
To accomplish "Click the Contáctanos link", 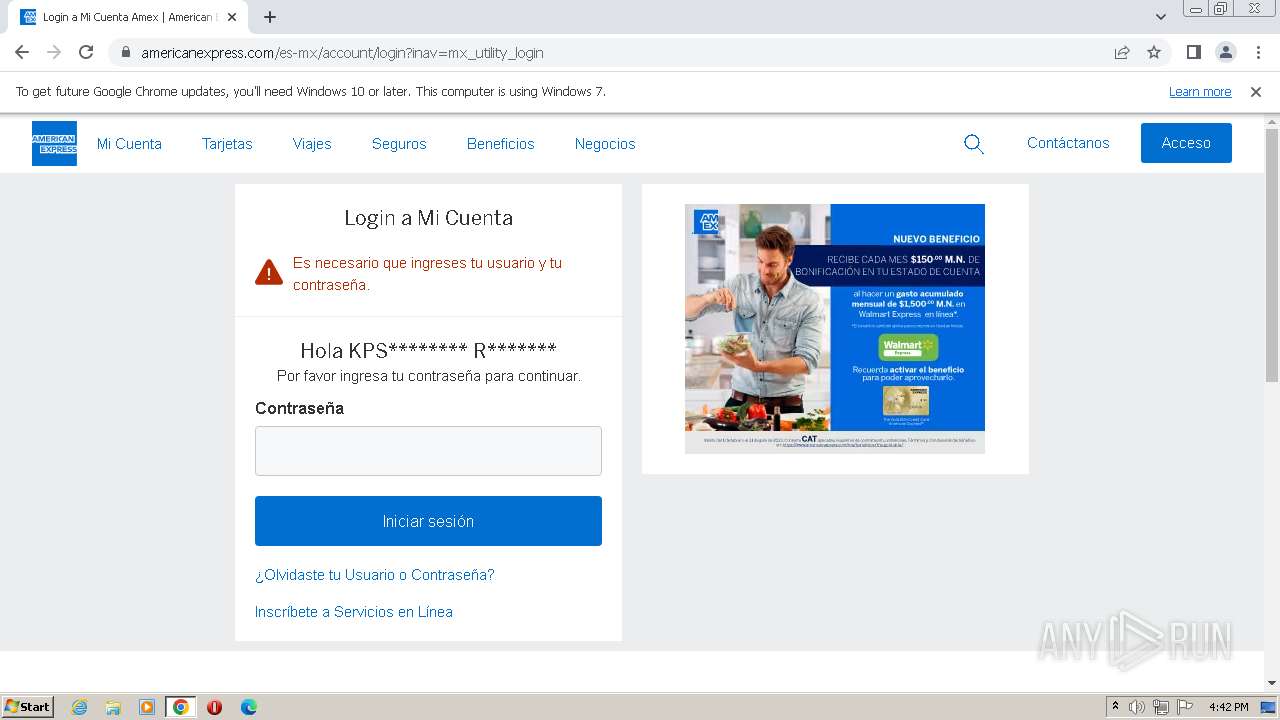I will 1068,143.
